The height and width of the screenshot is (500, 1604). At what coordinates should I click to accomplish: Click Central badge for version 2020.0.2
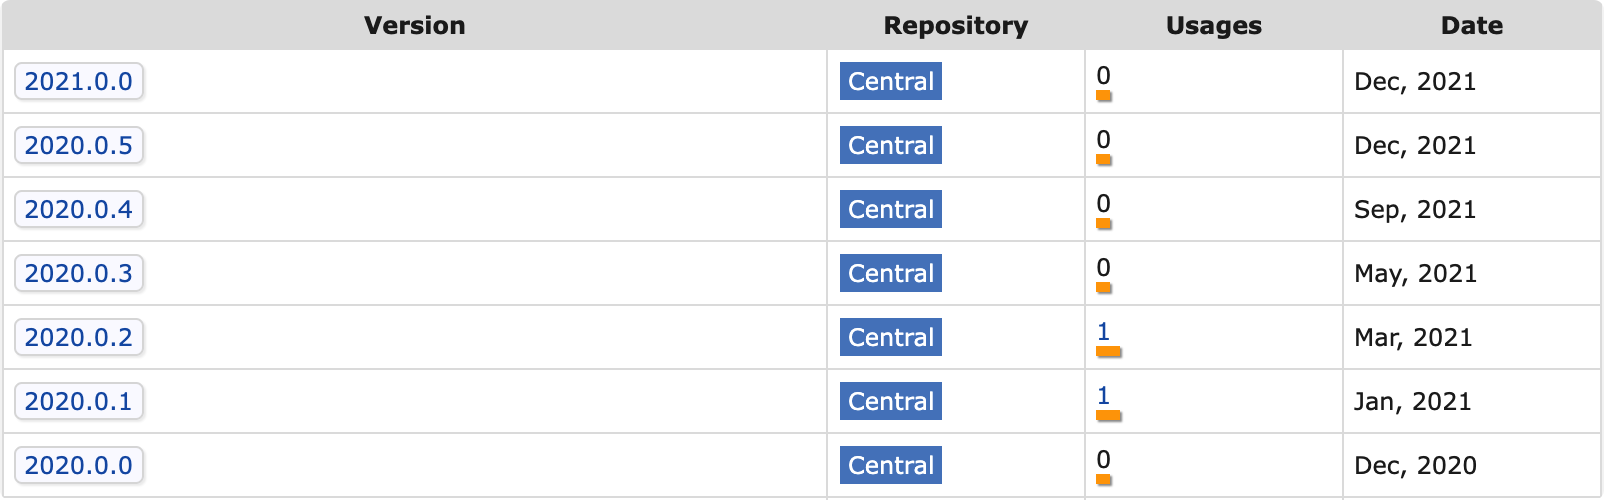pyautogui.click(x=890, y=338)
